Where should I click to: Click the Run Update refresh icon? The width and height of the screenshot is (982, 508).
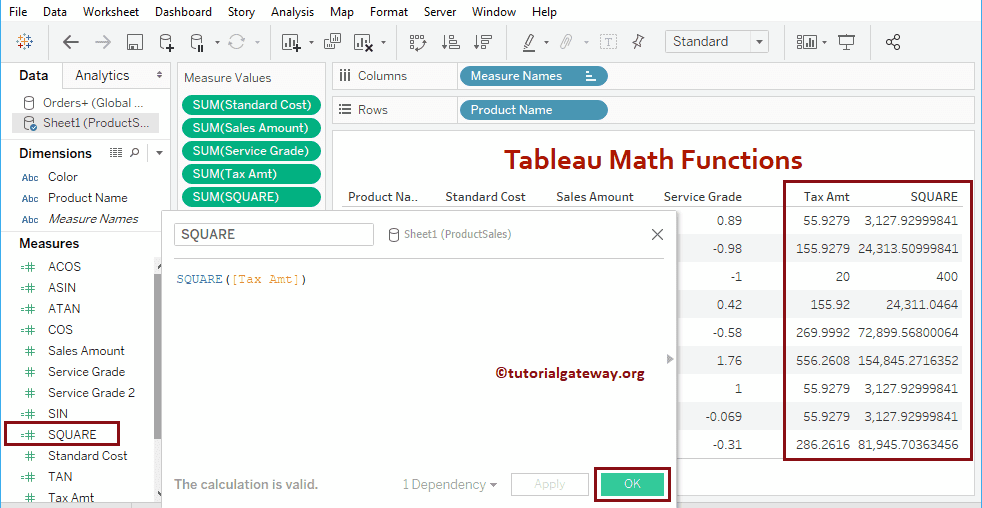click(236, 42)
